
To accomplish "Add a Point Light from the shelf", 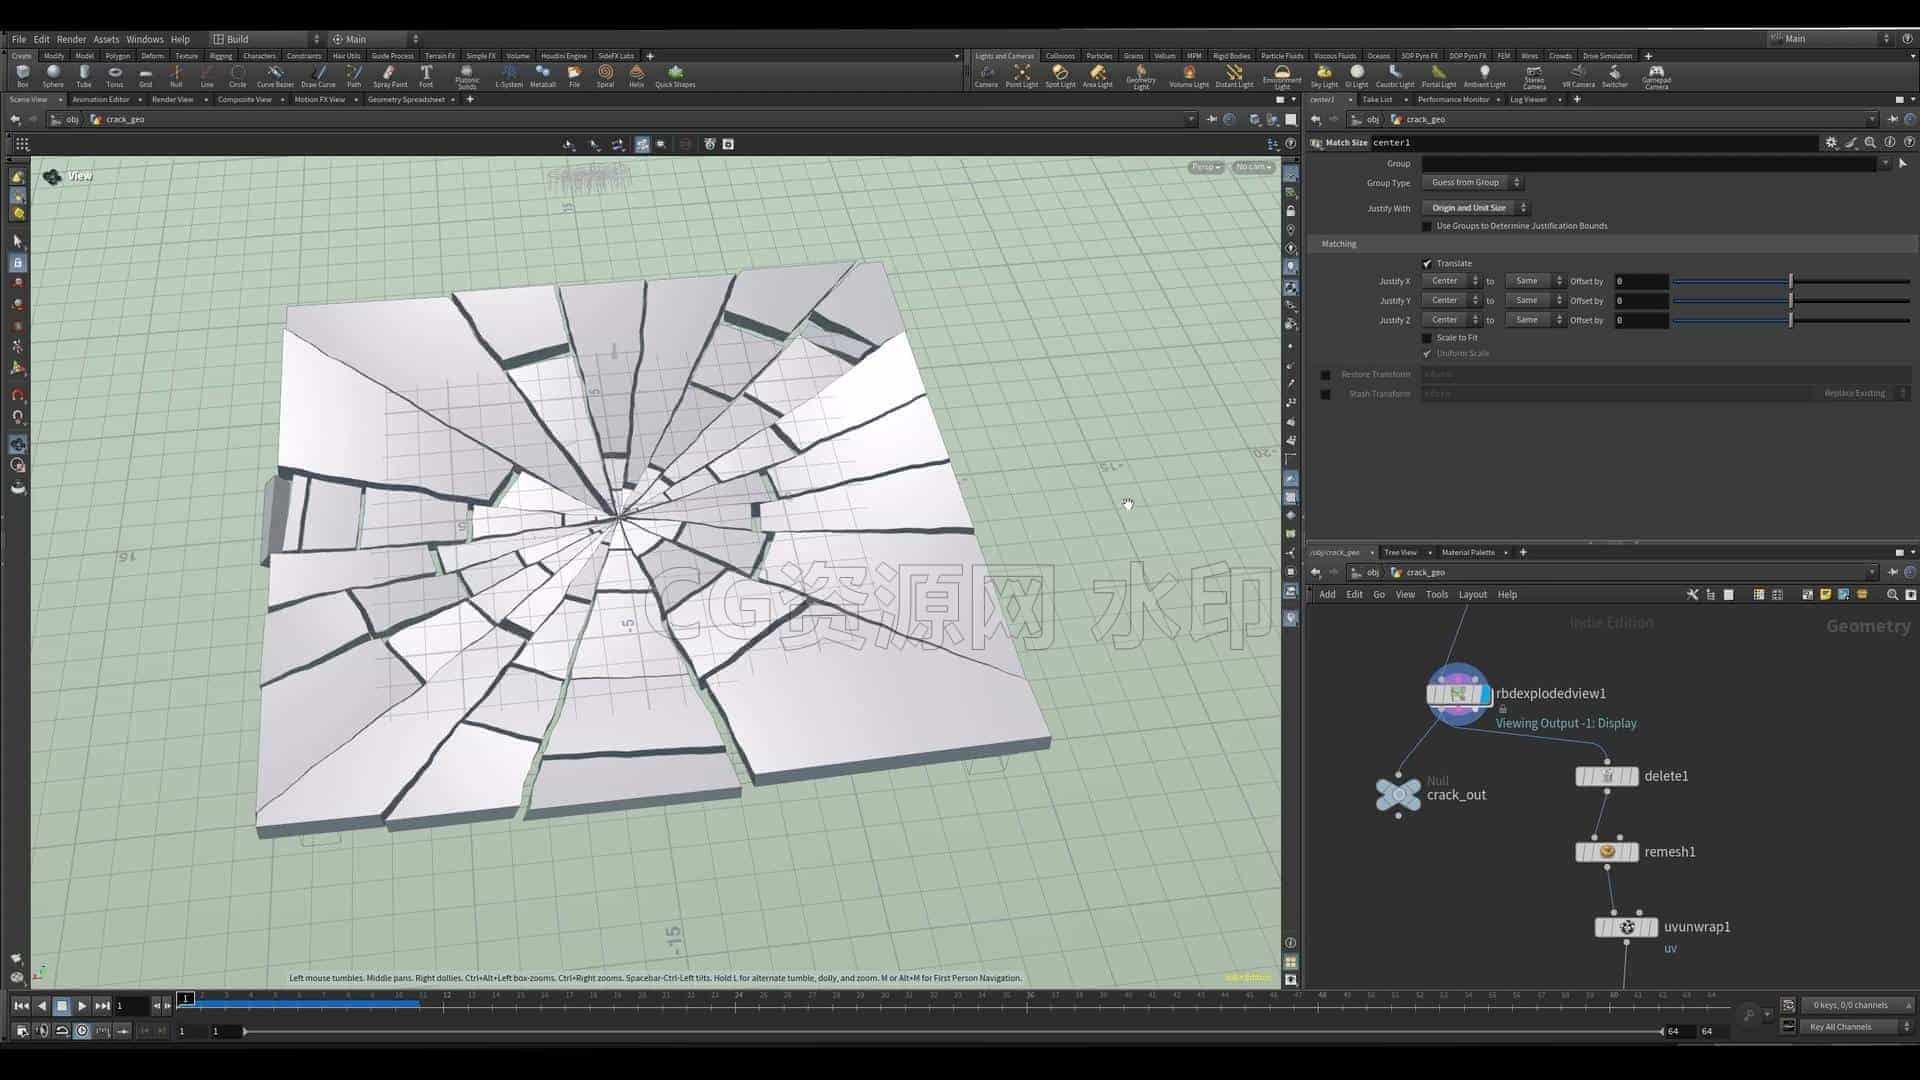I will tap(1021, 76).
